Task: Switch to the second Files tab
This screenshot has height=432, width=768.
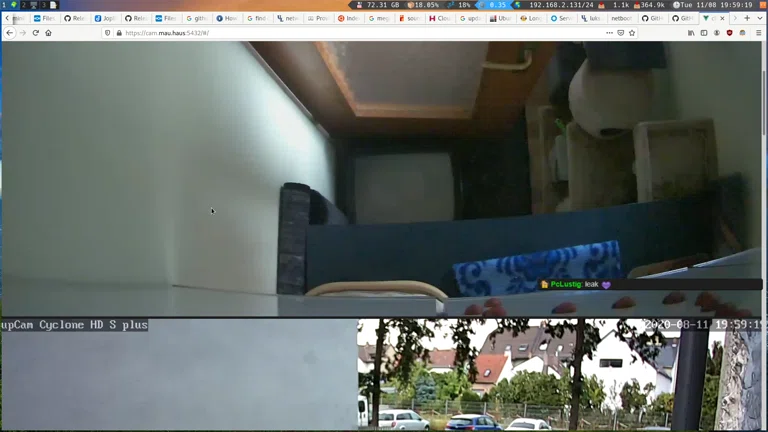Action: coord(166,18)
